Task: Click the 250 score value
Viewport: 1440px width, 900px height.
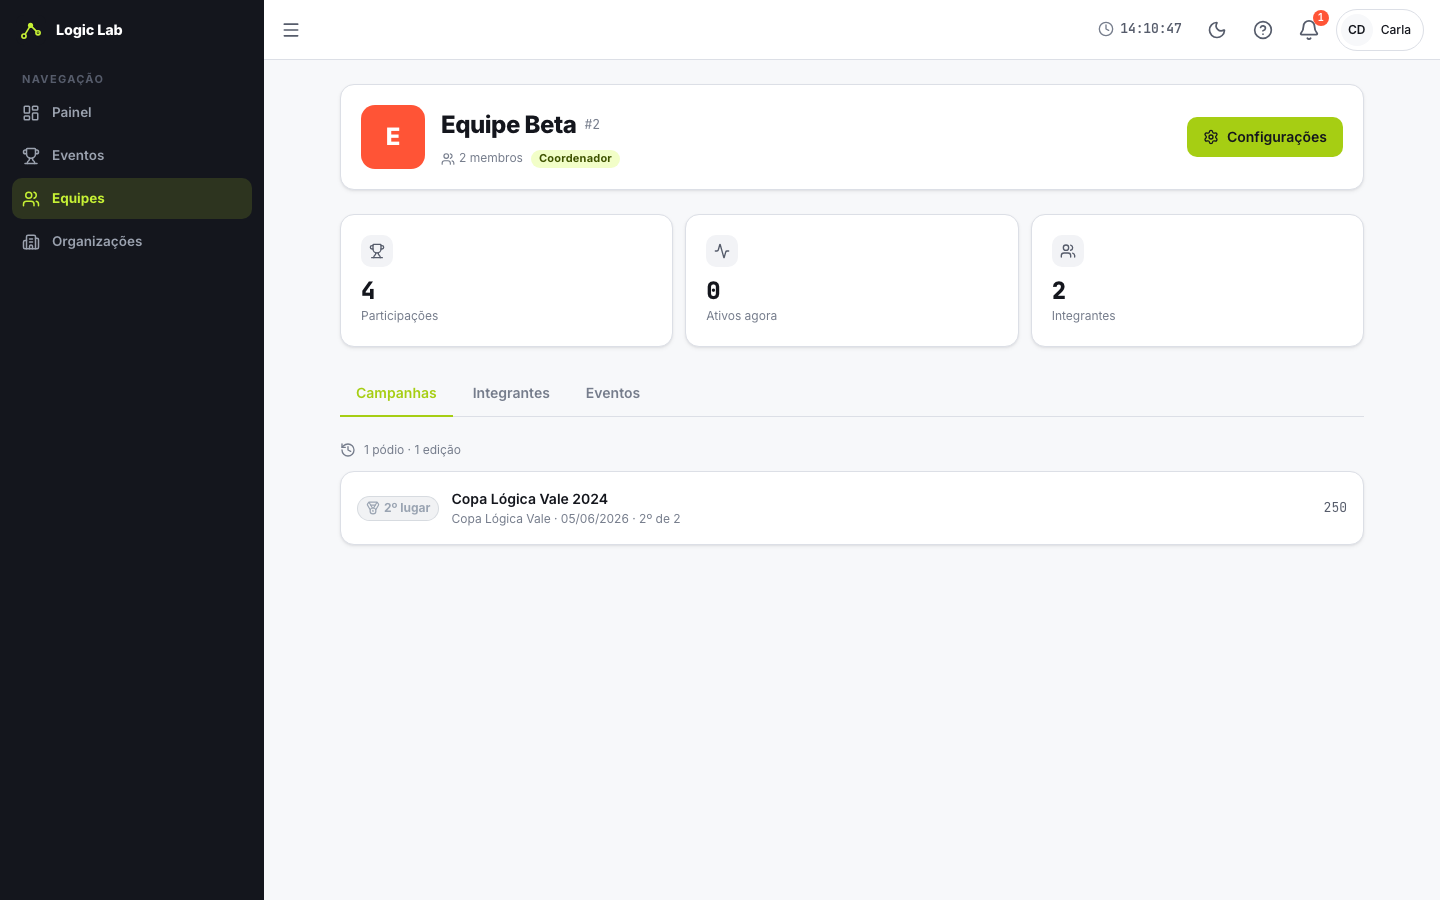Action: 1335,508
